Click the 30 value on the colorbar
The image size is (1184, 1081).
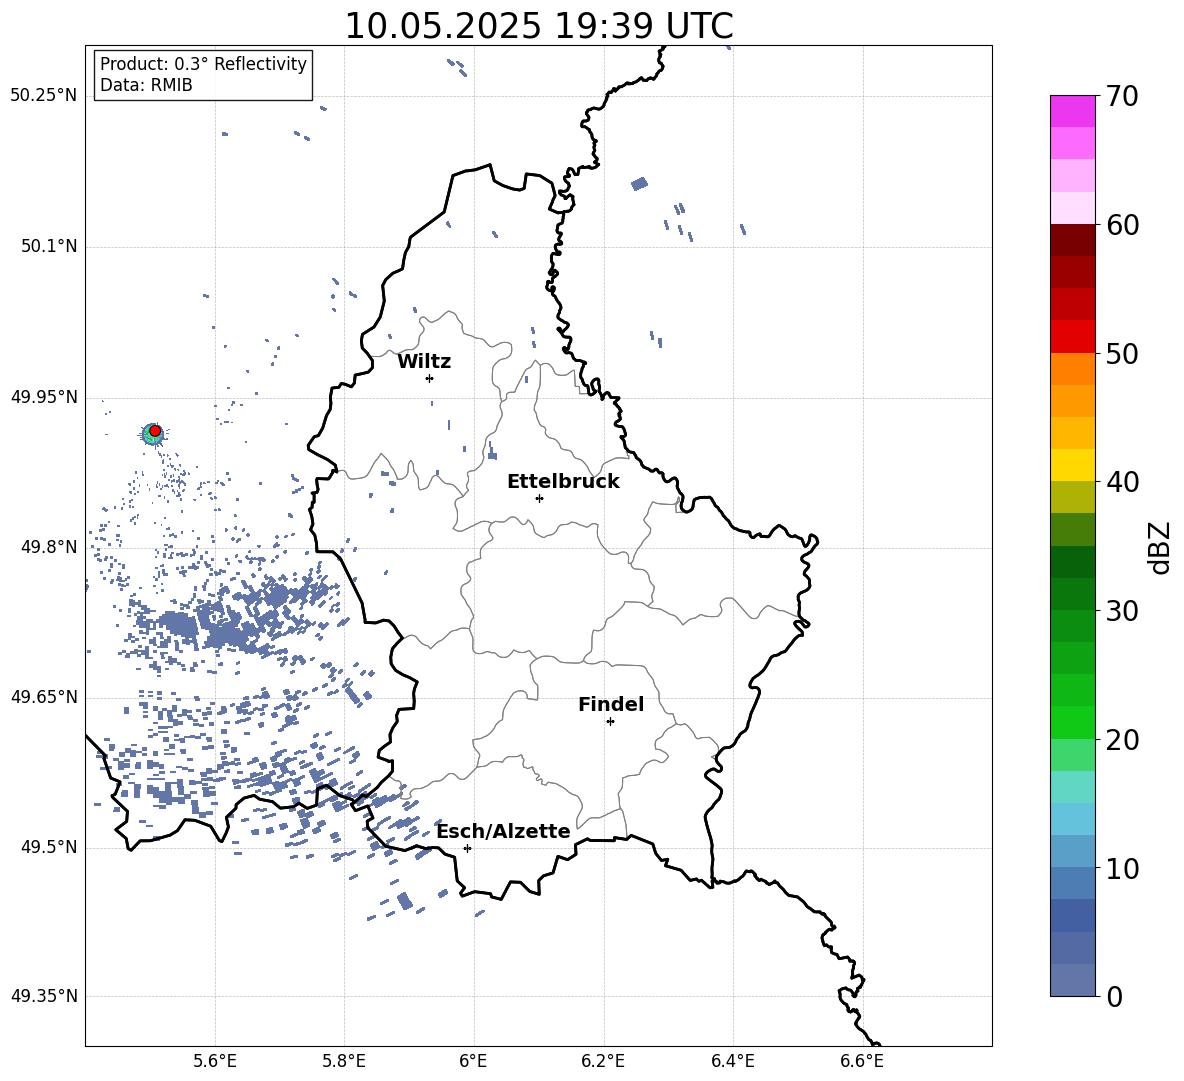(x=1122, y=611)
